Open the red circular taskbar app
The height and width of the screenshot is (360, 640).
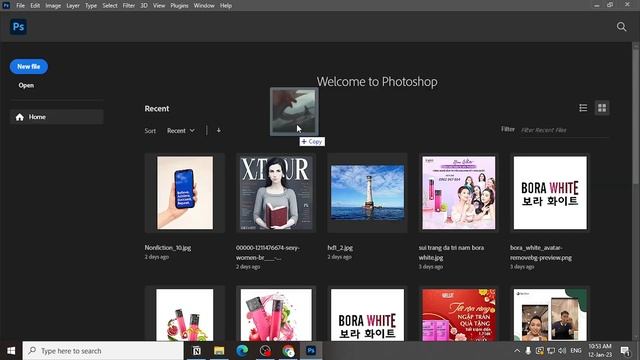265,351
